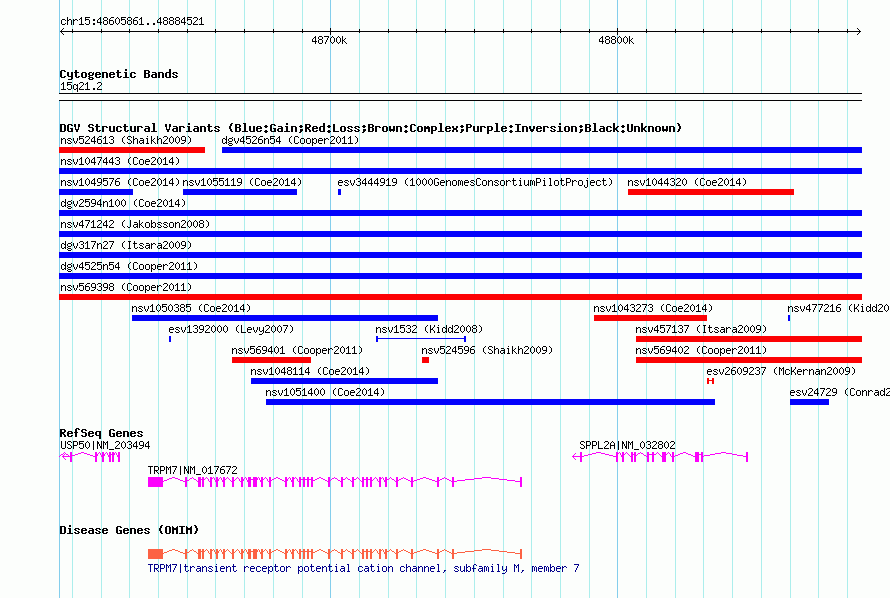890x598 pixels.
Task: Select dgv2594n100 (Coe2014) variant label
Action: click(x=123, y=203)
